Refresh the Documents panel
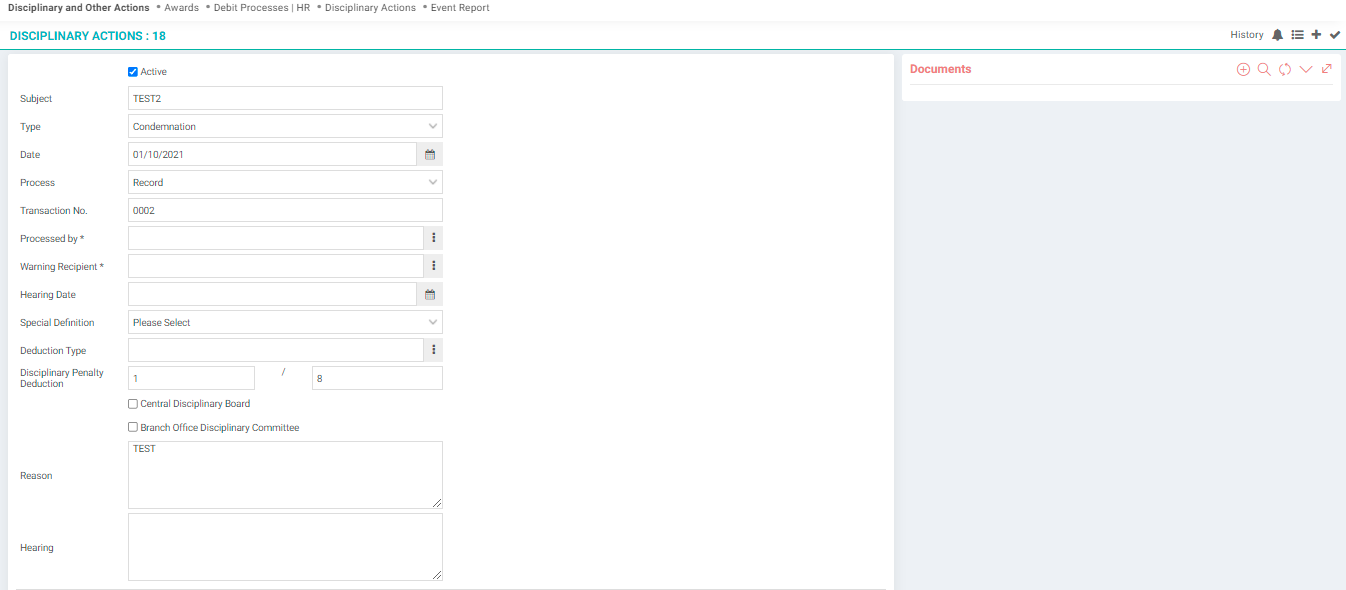 (x=1285, y=69)
